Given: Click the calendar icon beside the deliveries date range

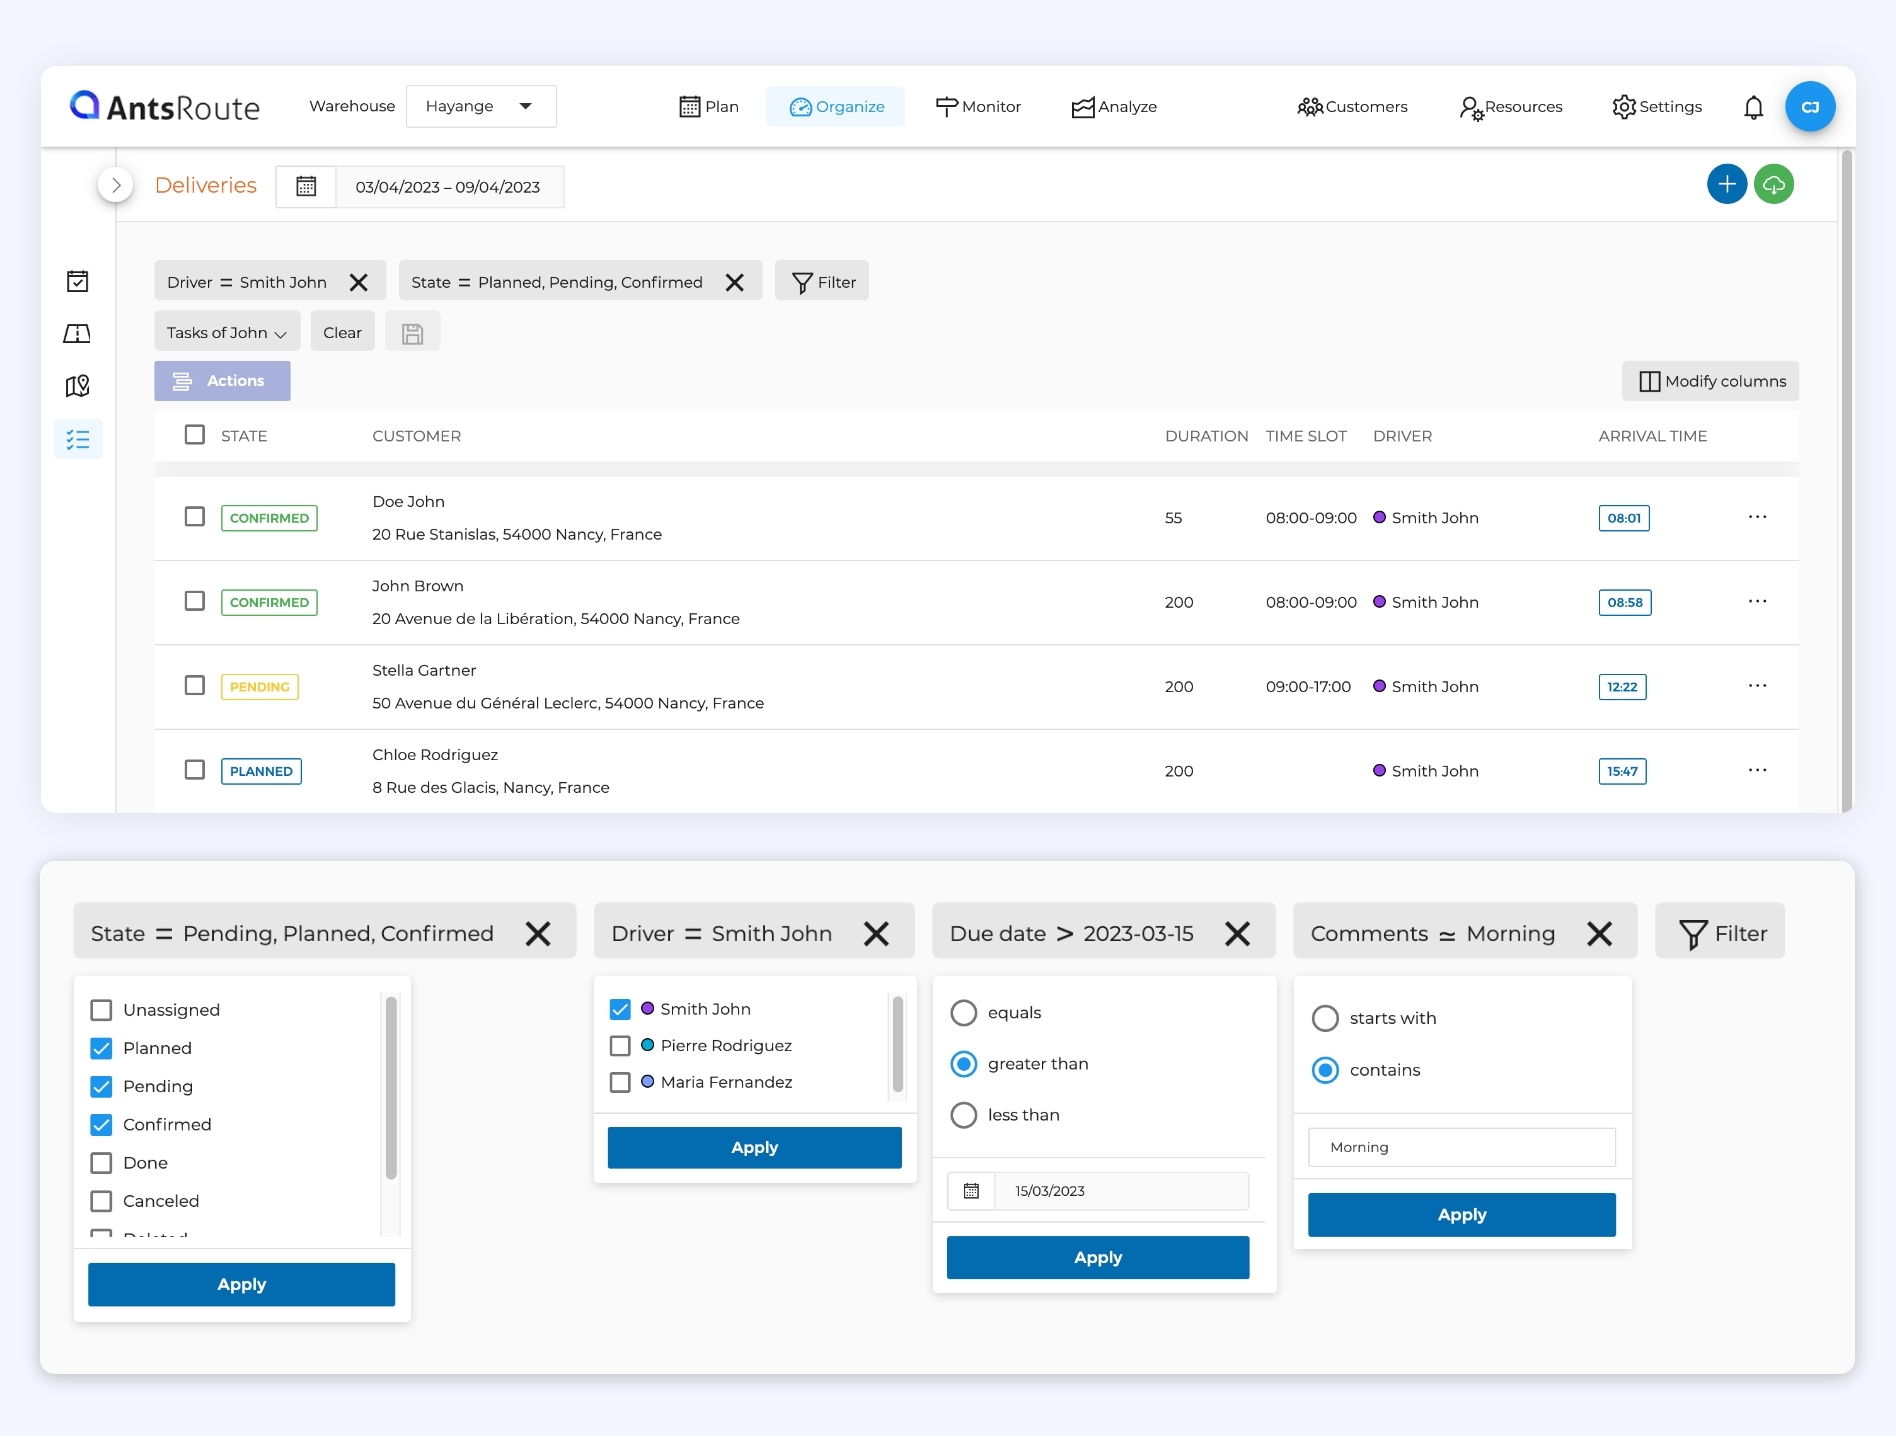Looking at the screenshot, I should [x=306, y=187].
